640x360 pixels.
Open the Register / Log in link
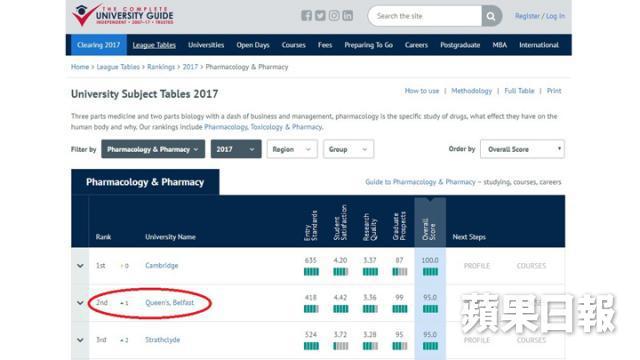(x=540, y=16)
